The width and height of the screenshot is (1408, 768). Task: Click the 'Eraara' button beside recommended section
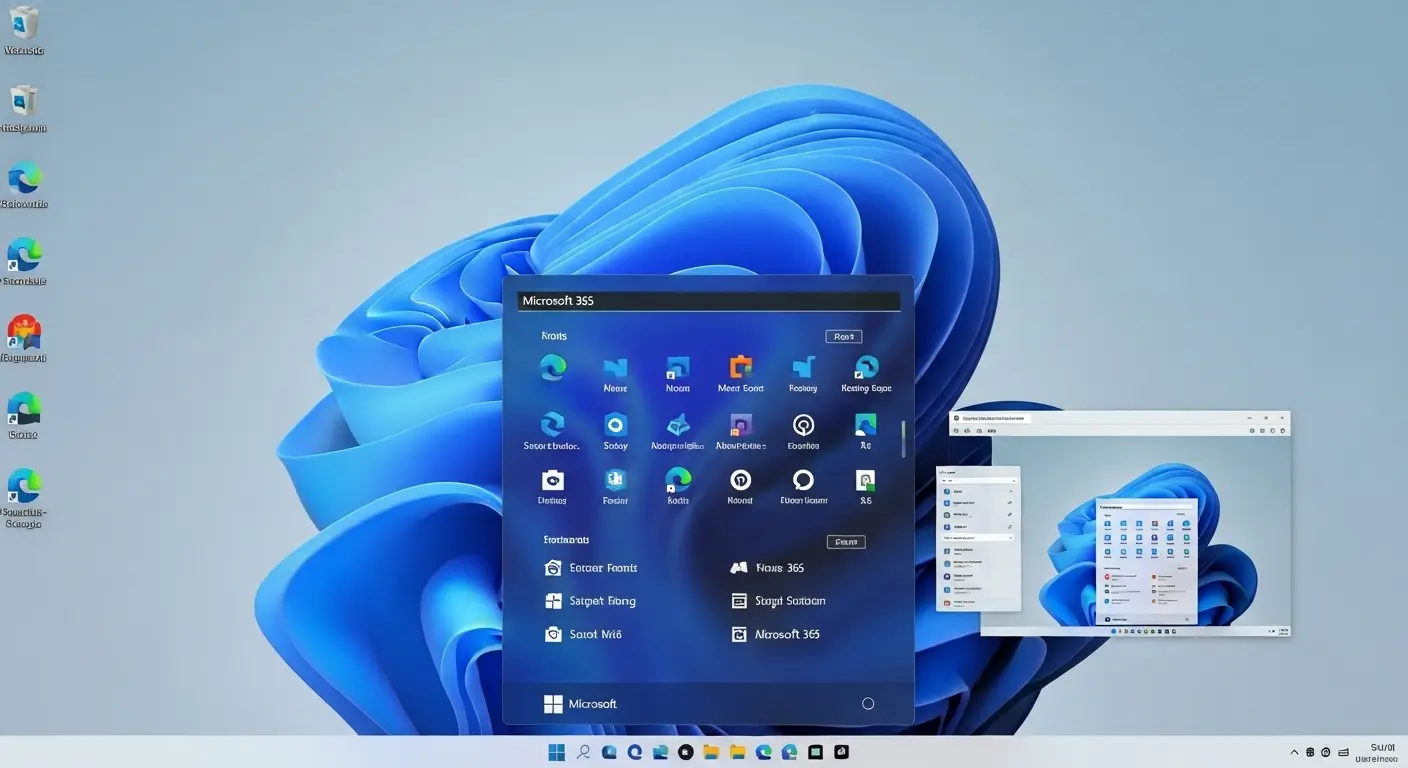846,542
